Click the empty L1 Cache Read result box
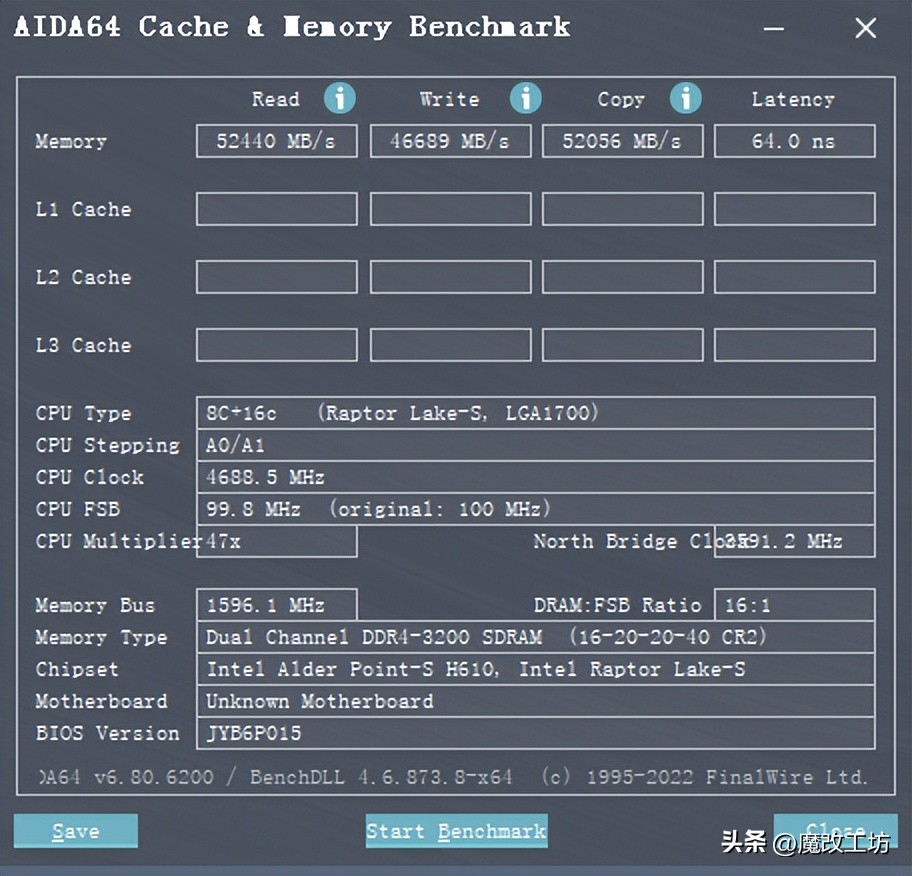Screen dimensions: 912x876 click(x=276, y=209)
